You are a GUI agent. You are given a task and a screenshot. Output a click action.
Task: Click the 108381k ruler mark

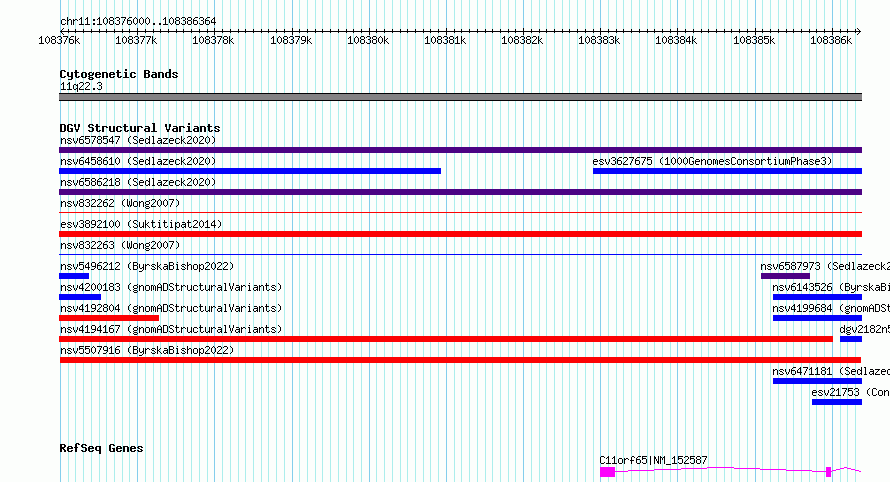coord(446,40)
